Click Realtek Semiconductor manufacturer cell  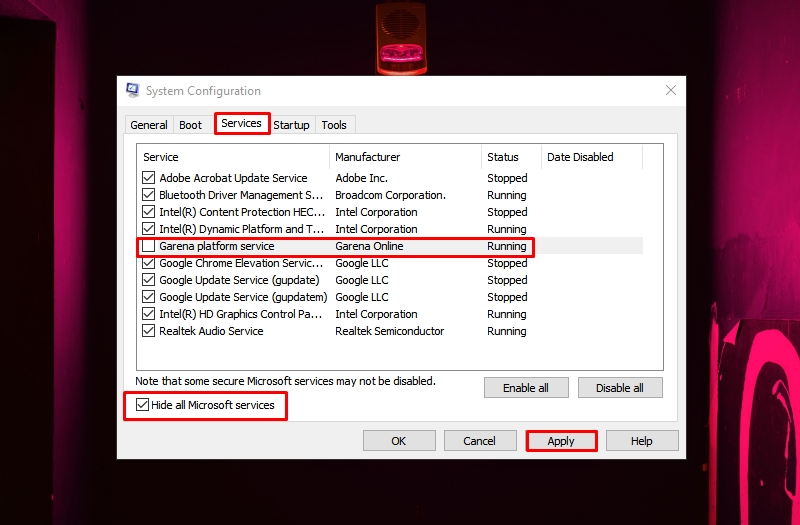(x=390, y=331)
